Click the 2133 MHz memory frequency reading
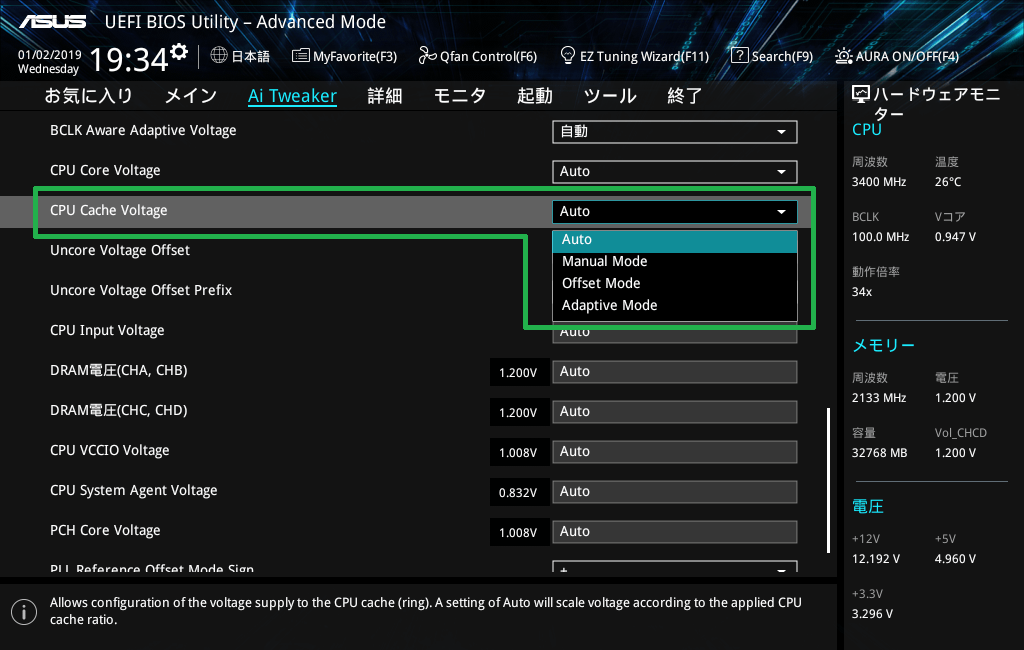The width and height of the screenshot is (1024, 650). click(879, 398)
